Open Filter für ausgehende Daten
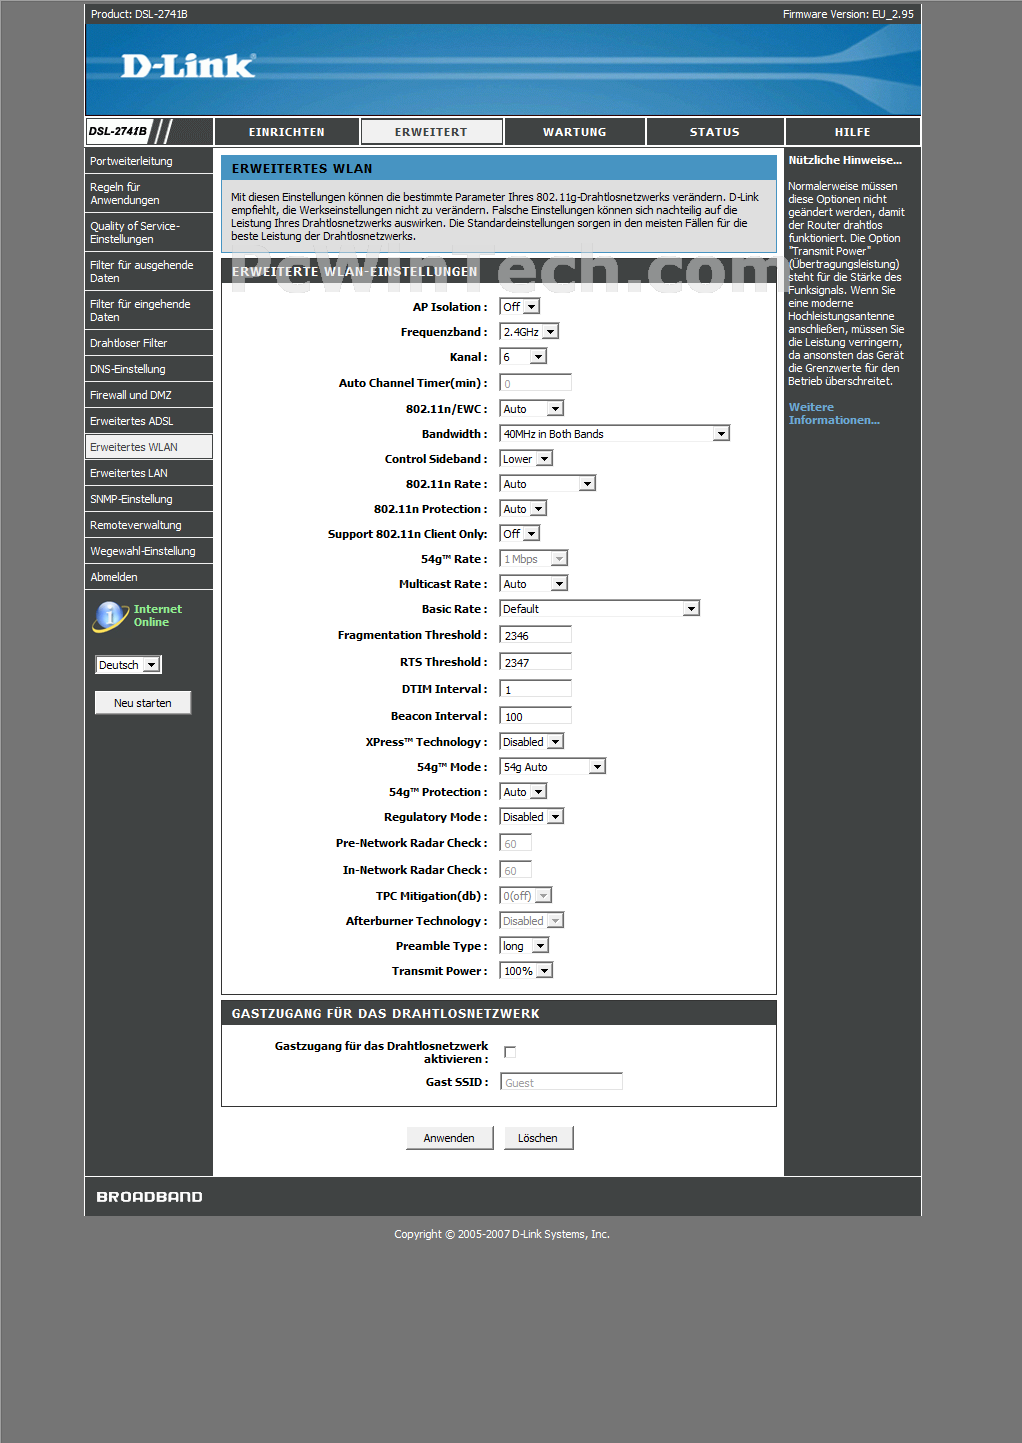1022x1443 pixels. [x=149, y=272]
